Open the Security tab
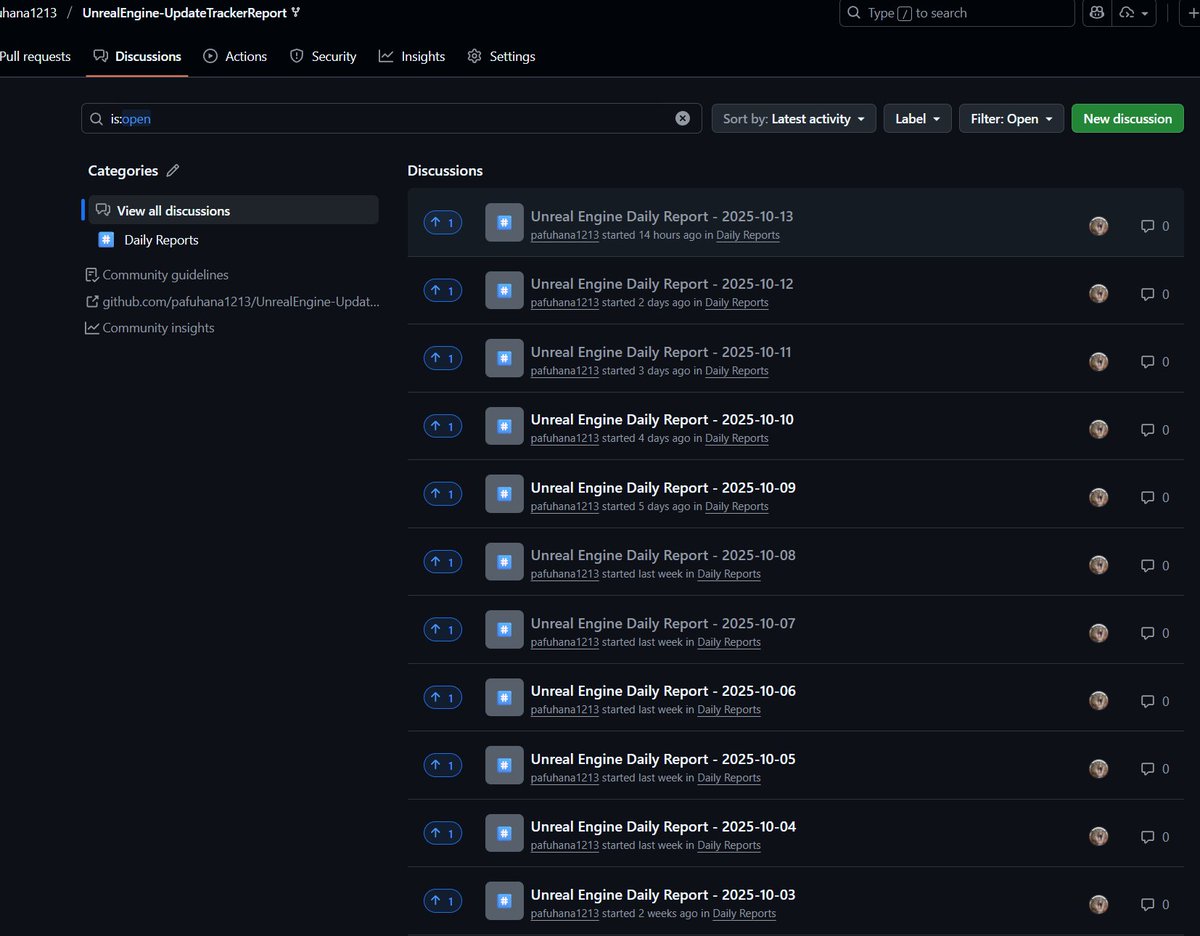This screenshot has height=936, width=1200. (323, 56)
